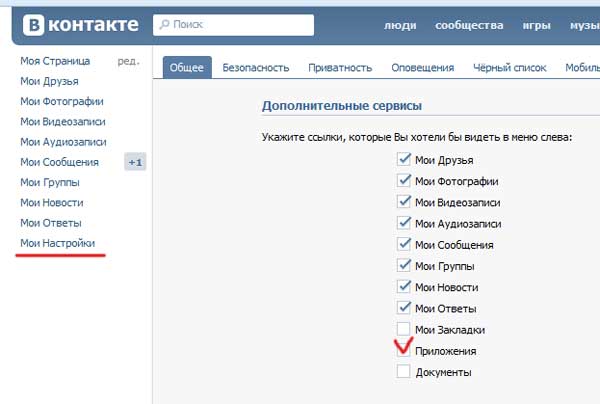Enable the Мои Закладки checkbox
Image resolution: width=600 pixels, height=404 pixels.
404,329
